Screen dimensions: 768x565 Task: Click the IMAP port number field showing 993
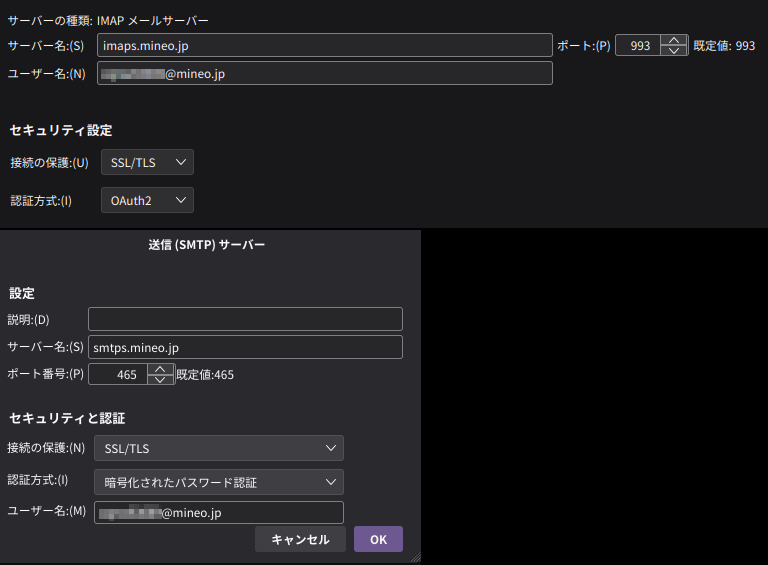pos(638,46)
